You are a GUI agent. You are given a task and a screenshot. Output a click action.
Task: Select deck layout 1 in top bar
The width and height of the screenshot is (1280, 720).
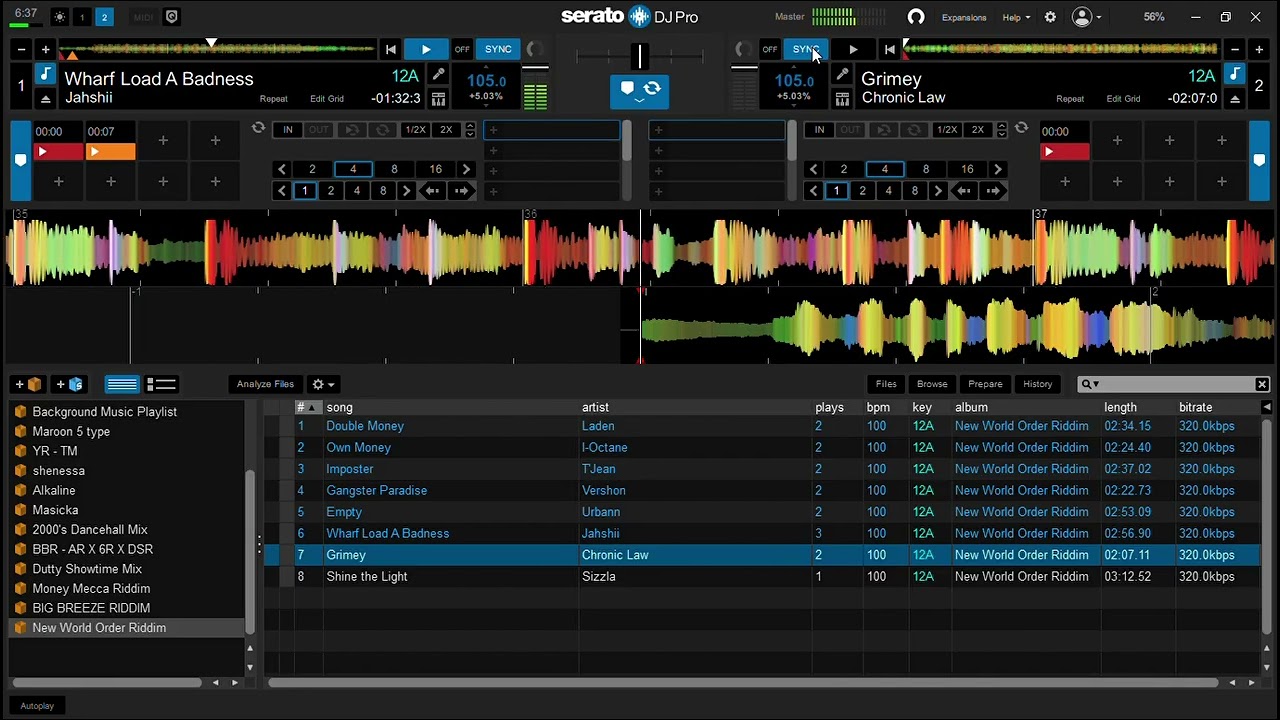coord(82,17)
